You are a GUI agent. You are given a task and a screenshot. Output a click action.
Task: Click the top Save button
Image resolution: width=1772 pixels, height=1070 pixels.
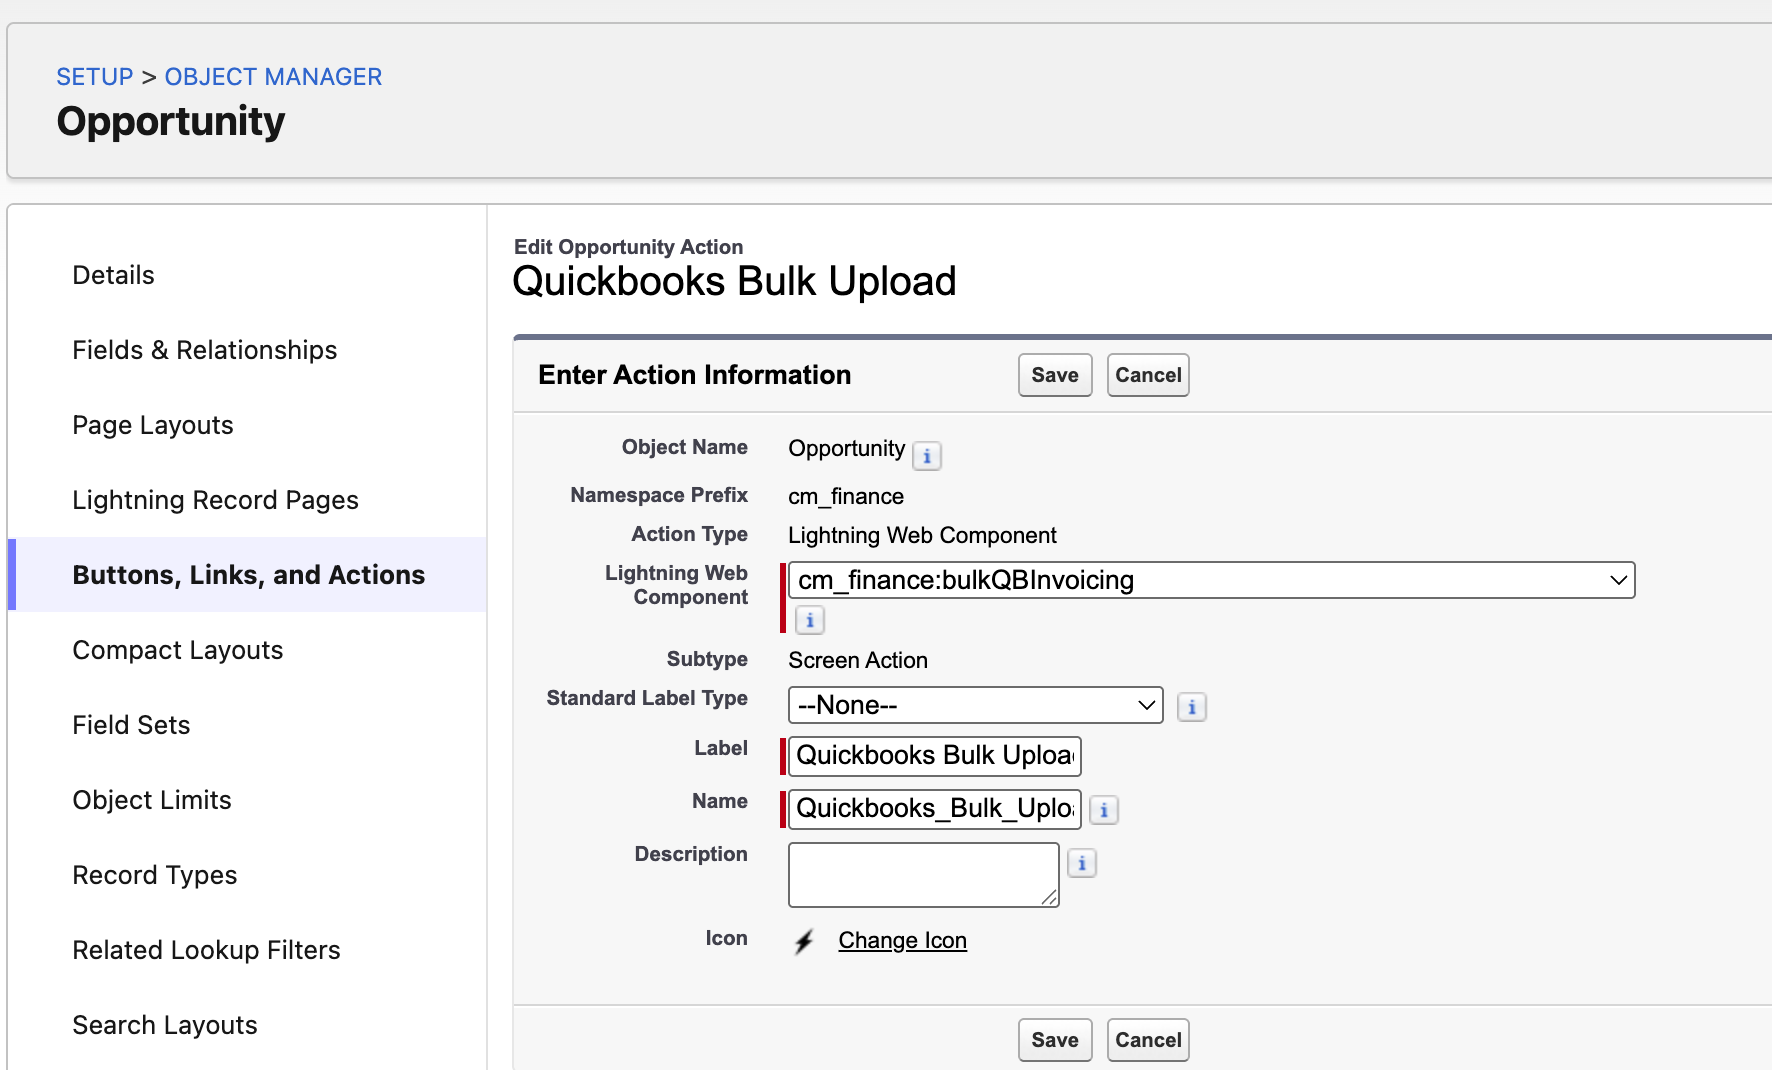point(1055,375)
